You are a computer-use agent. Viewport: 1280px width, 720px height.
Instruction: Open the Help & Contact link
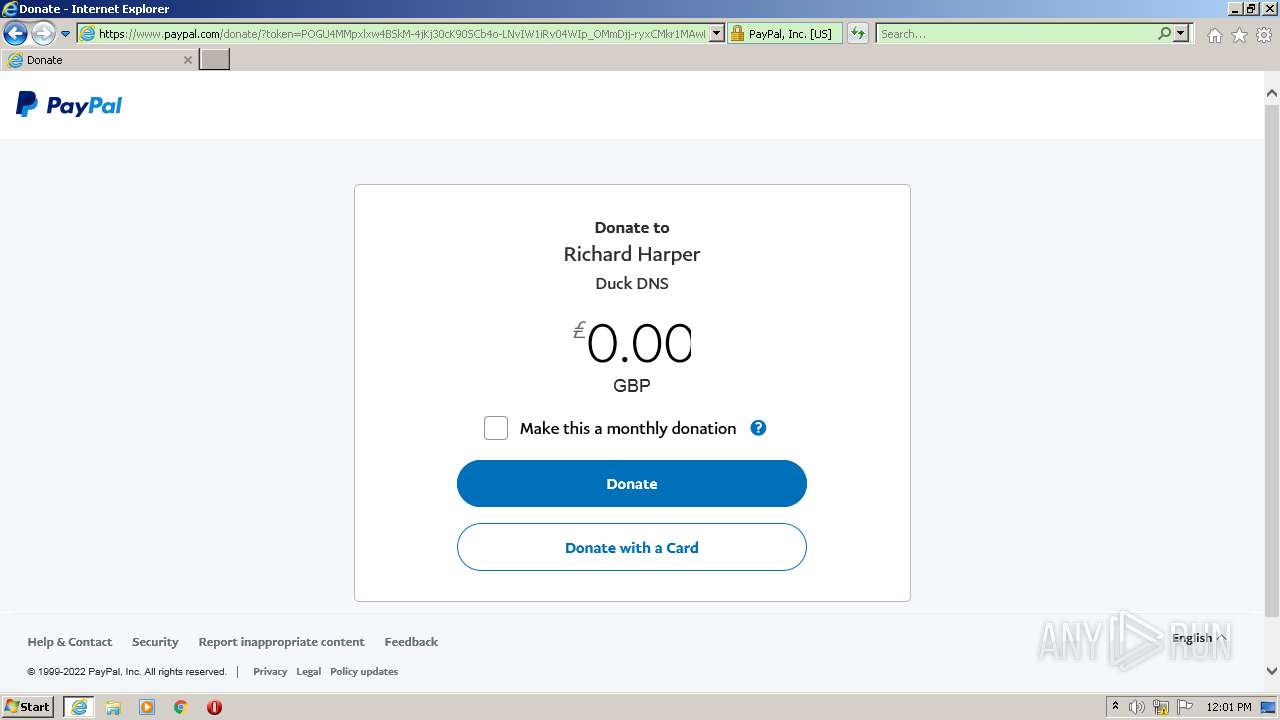pyautogui.click(x=70, y=642)
